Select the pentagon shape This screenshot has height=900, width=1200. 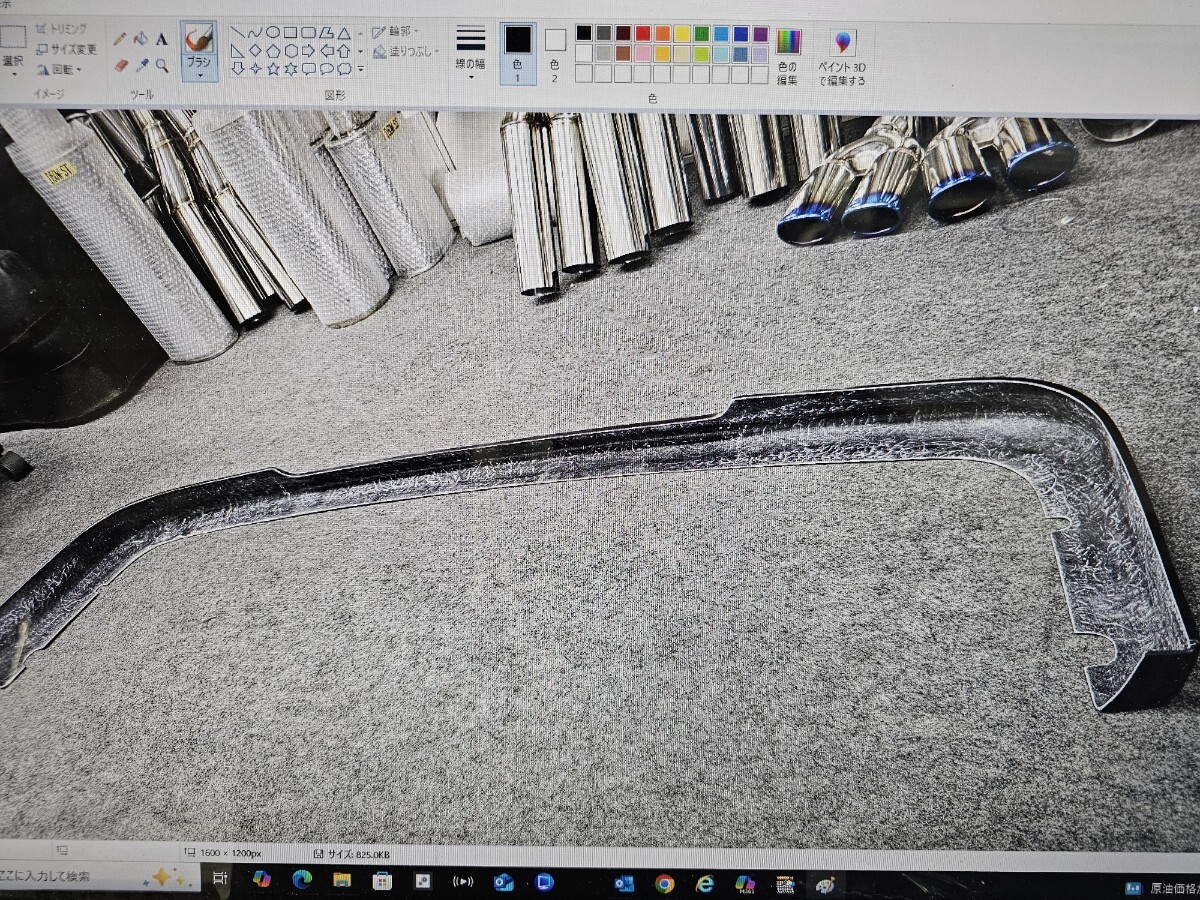[x=273, y=50]
